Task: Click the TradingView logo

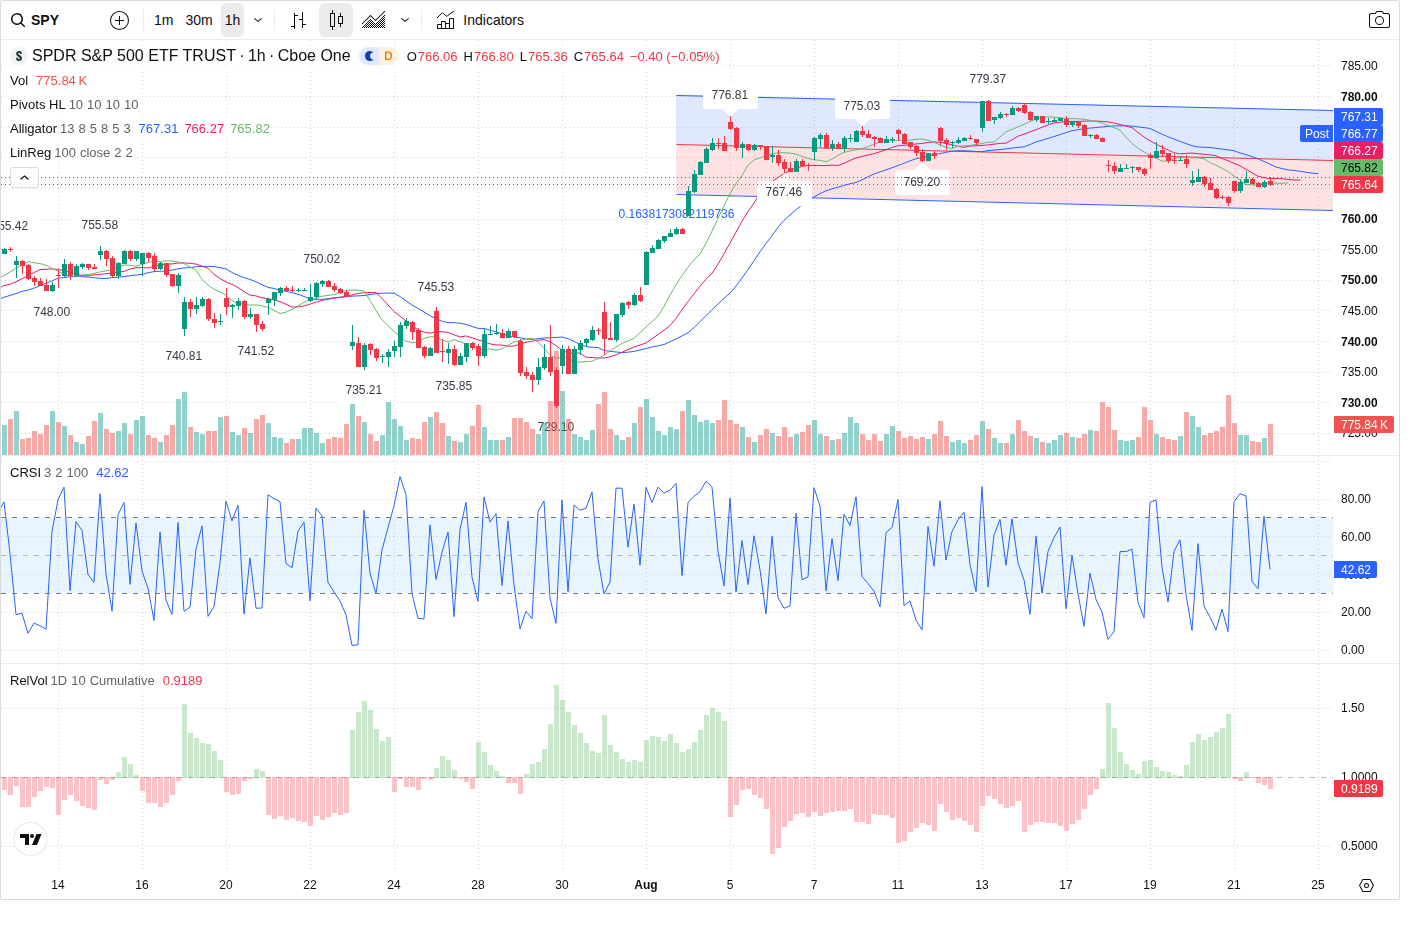Action: coord(31,839)
